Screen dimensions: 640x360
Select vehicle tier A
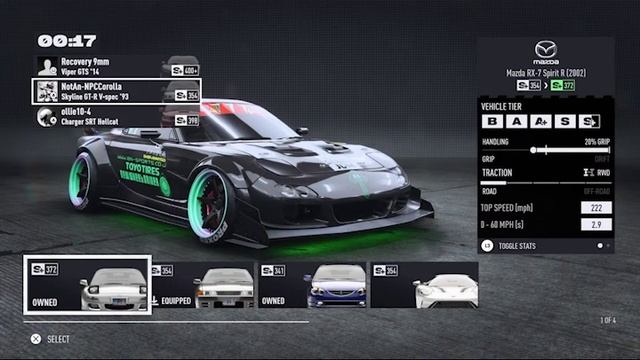click(x=516, y=121)
